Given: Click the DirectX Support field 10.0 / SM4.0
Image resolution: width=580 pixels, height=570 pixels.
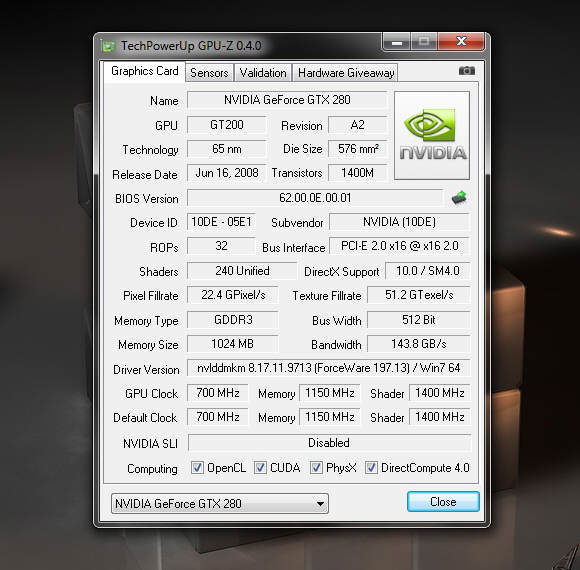Looking at the screenshot, I should [x=428, y=271].
